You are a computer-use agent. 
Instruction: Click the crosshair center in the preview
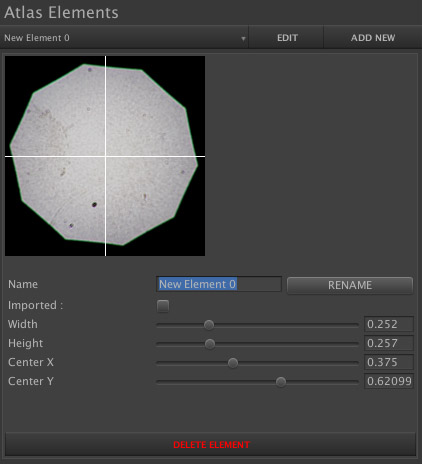[106, 156]
